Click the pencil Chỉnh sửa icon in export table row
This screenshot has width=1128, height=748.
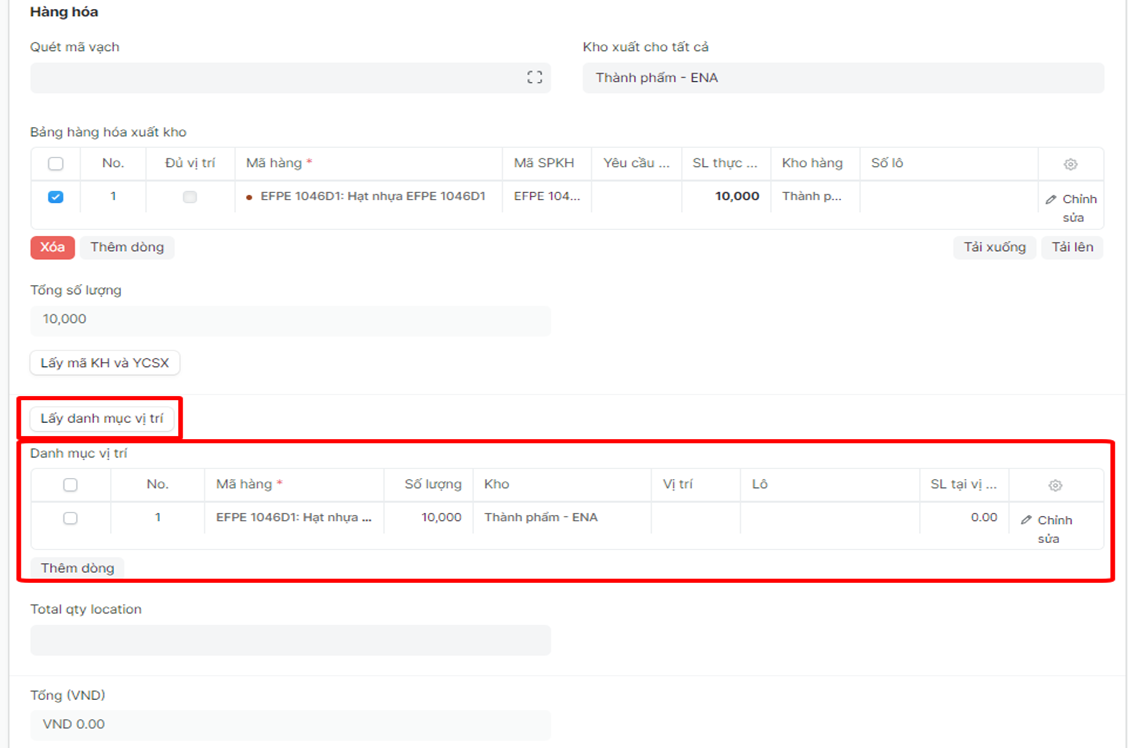1051,200
